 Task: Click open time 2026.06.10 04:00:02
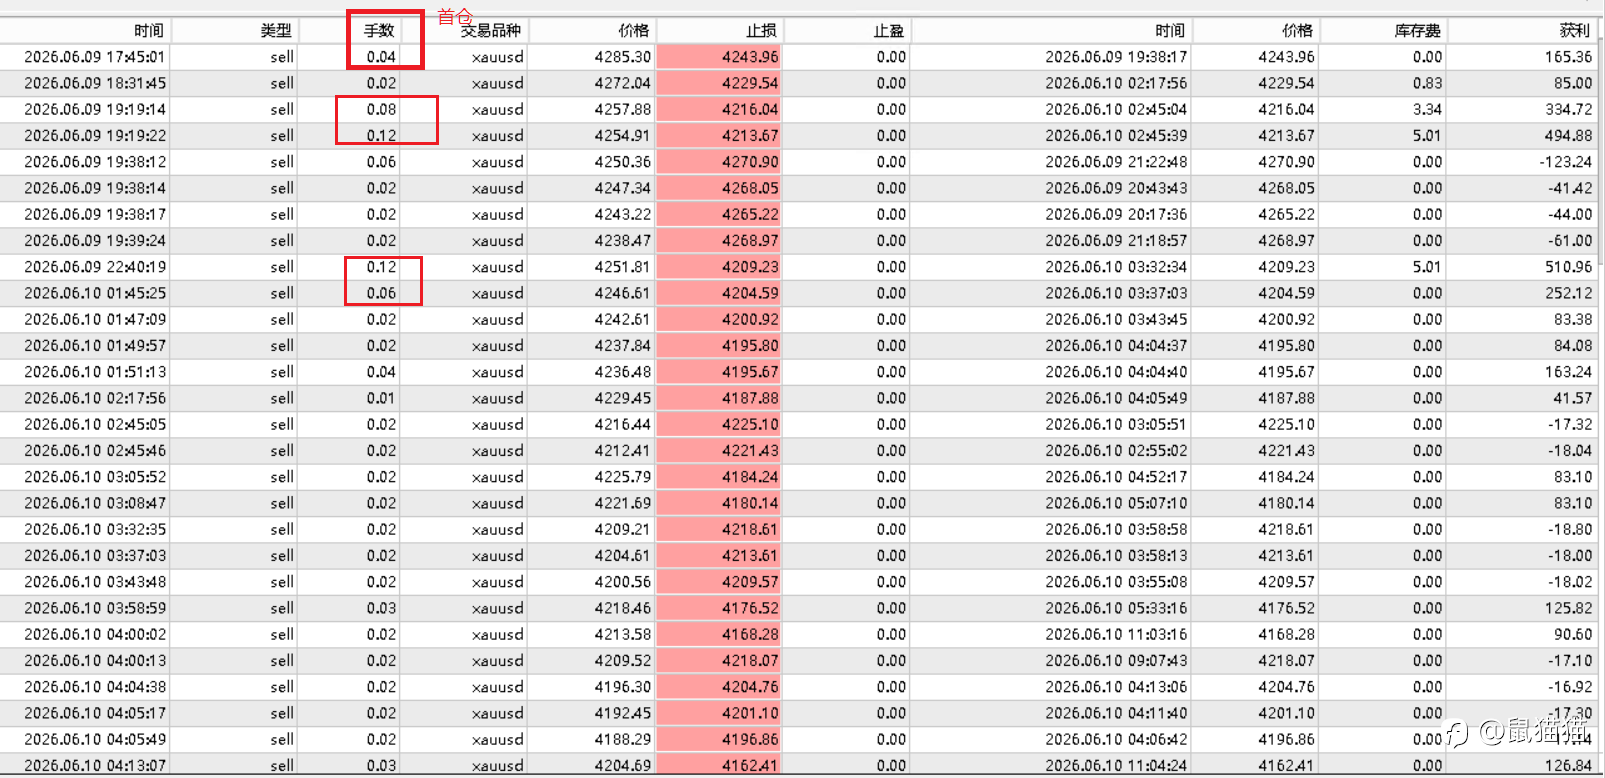pos(95,634)
